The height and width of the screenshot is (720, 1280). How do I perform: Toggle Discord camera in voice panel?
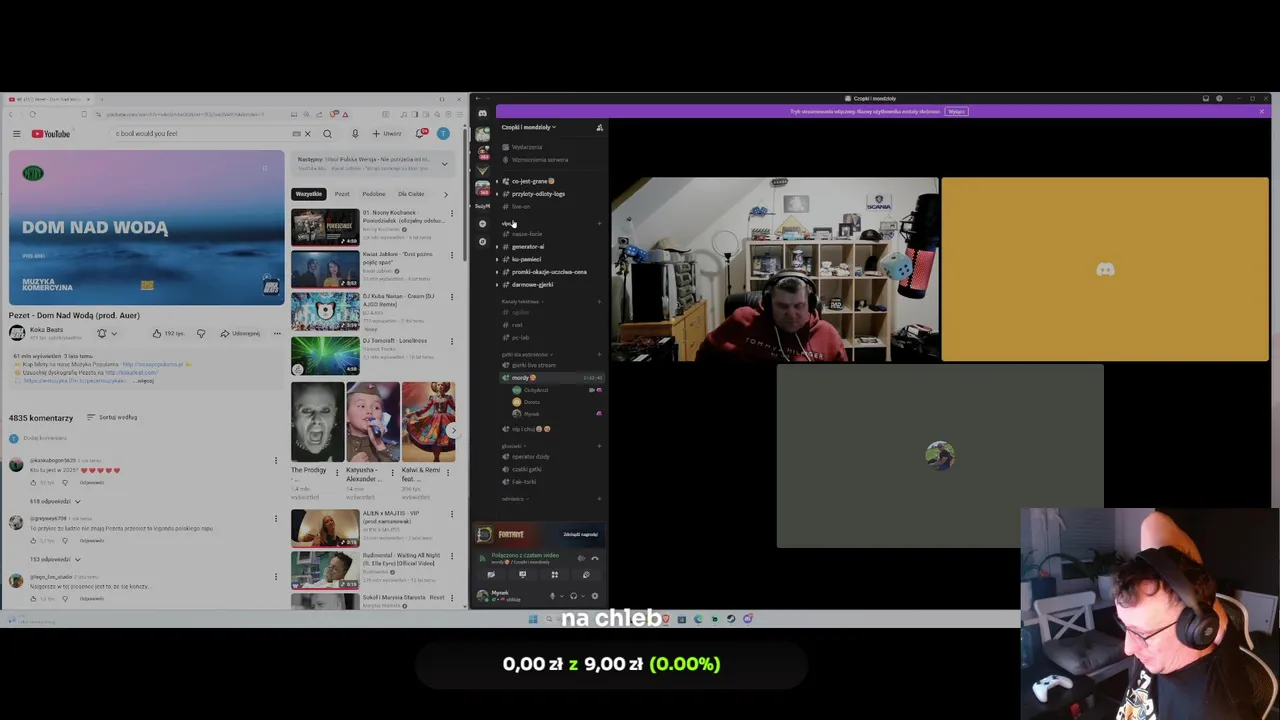490,575
